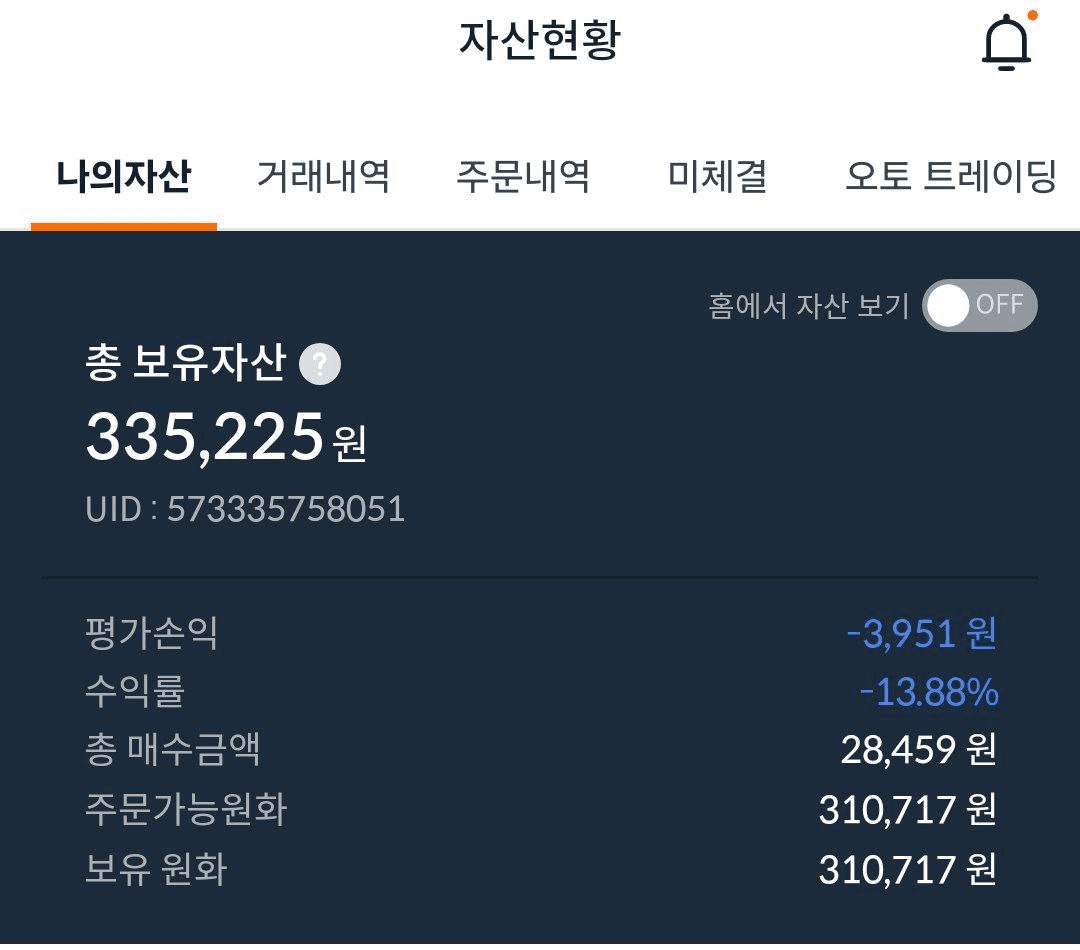Click the 총 보유자산 label
Viewport: 1080px width, 950px height.
pyautogui.click(x=185, y=362)
